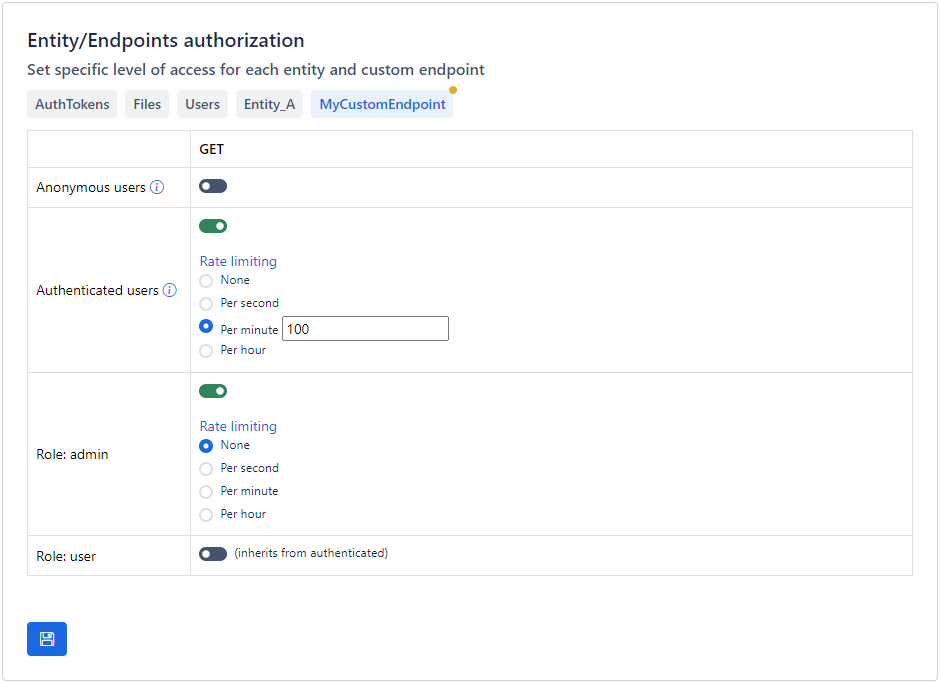Select Per minute radio for Authenticated users
This screenshot has height=682, width=940.
pos(206,326)
